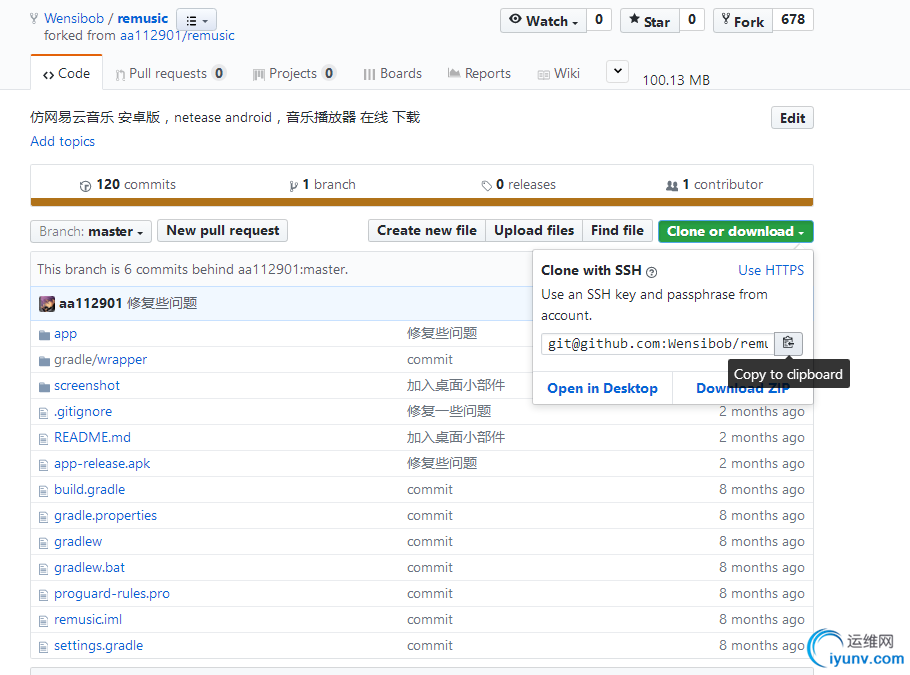
Task: Open the SSH help question mark icon
Action: [652, 272]
